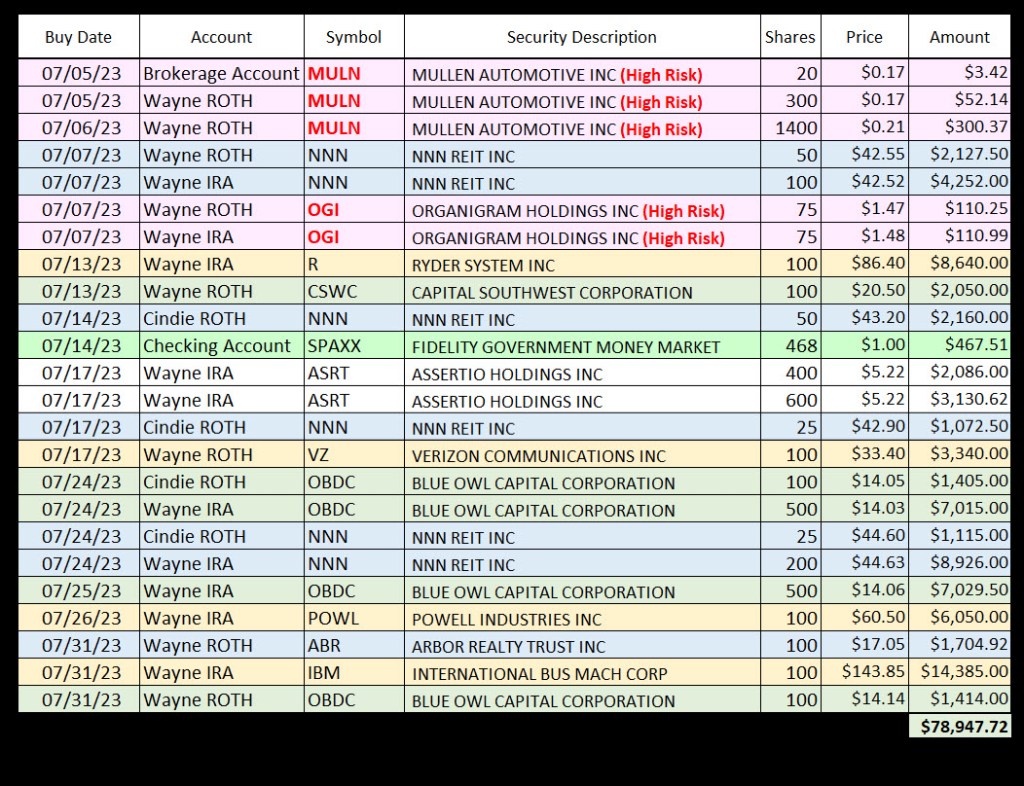Click the Checking Account cell
Viewport: 1024px width, 786px height.
(221, 346)
